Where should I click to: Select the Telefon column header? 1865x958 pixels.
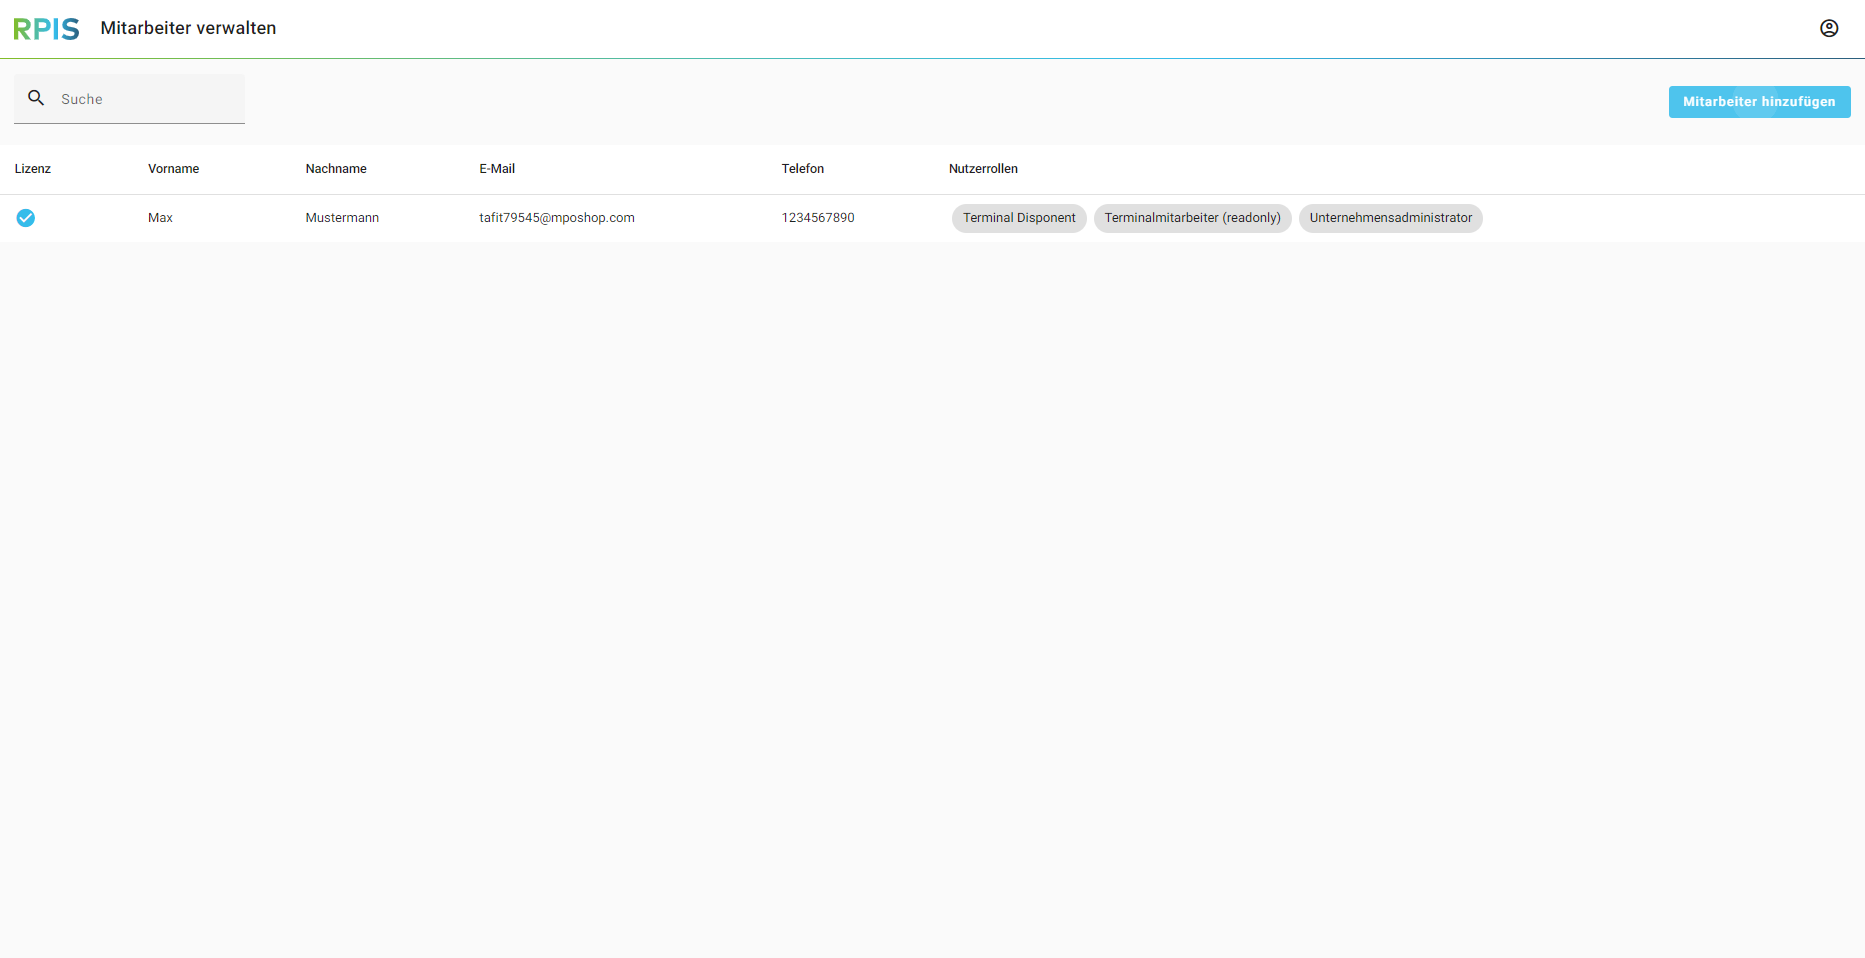[x=803, y=169]
